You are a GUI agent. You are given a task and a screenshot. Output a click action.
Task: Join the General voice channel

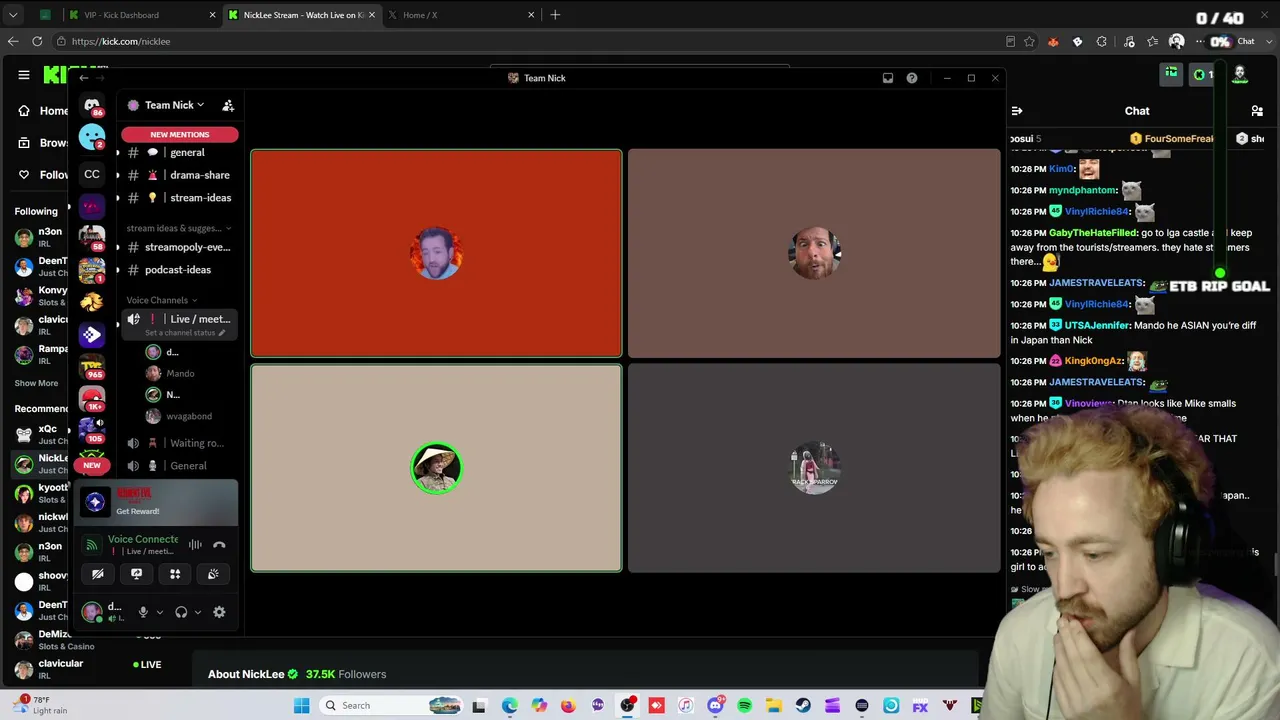pyautogui.click(x=178, y=466)
